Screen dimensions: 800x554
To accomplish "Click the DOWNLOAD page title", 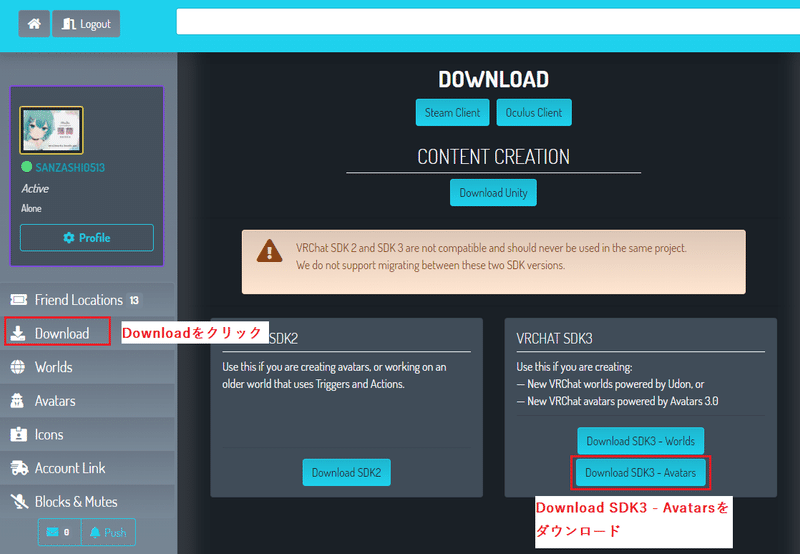I will (493, 80).
